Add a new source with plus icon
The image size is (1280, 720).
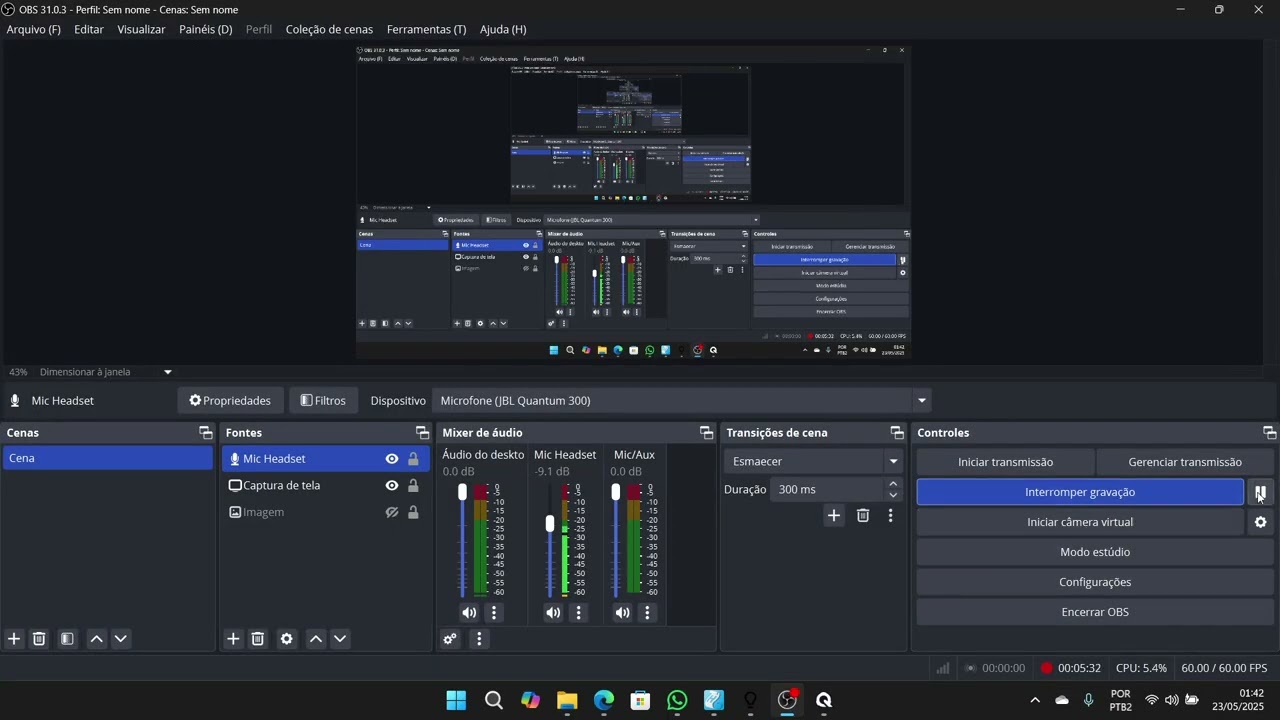coord(233,639)
